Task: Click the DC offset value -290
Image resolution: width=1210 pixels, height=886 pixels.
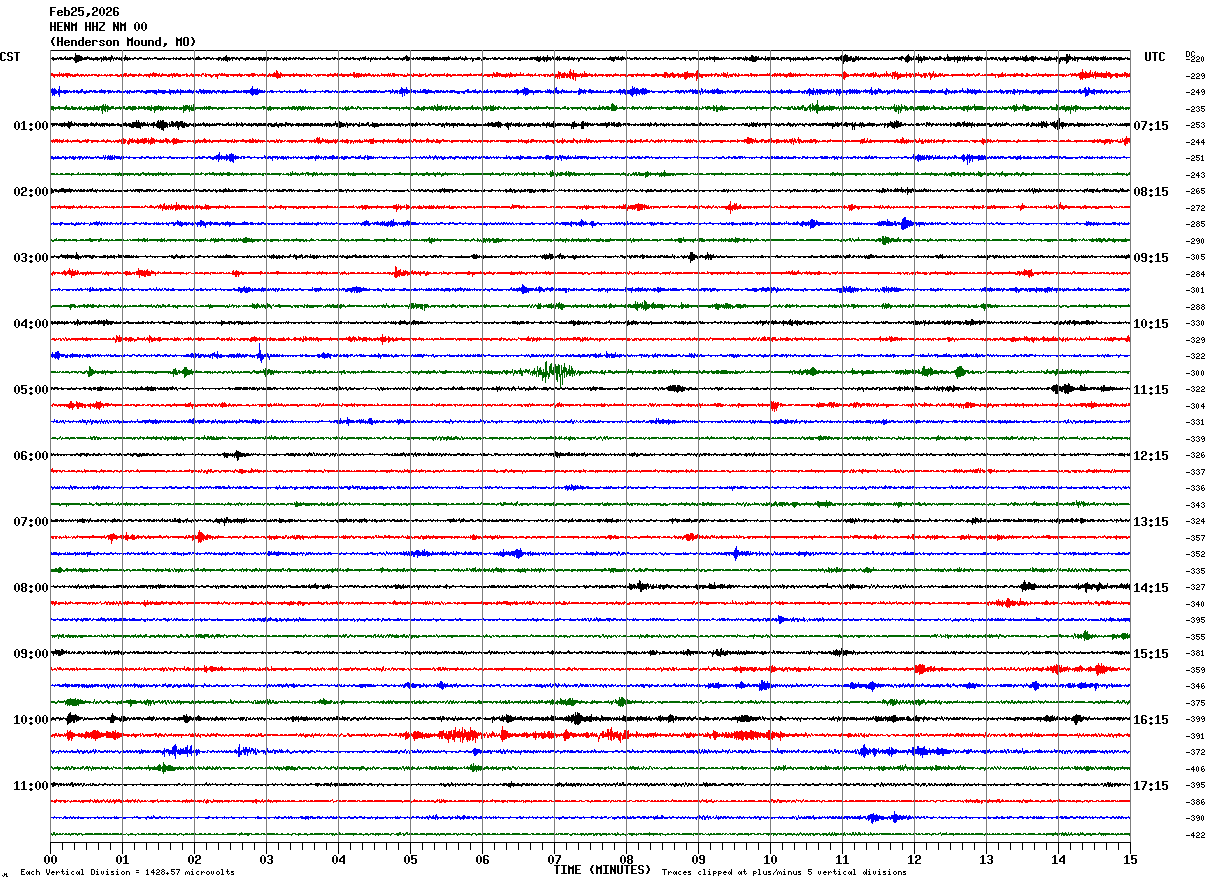Action: click(x=1195, y=241)
